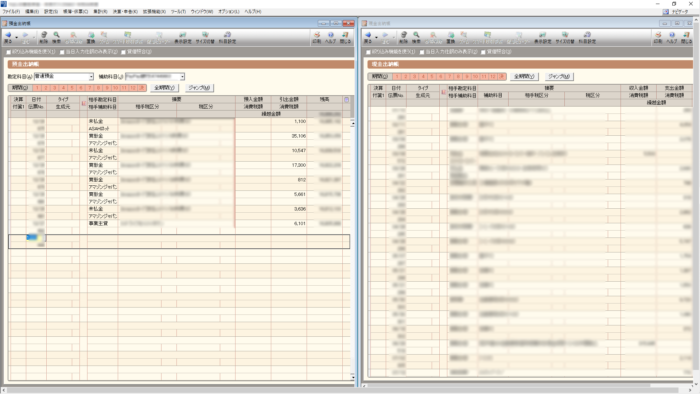Click 印刷 printer icon in 現金出納帳 toolbar

pos(658,37)
